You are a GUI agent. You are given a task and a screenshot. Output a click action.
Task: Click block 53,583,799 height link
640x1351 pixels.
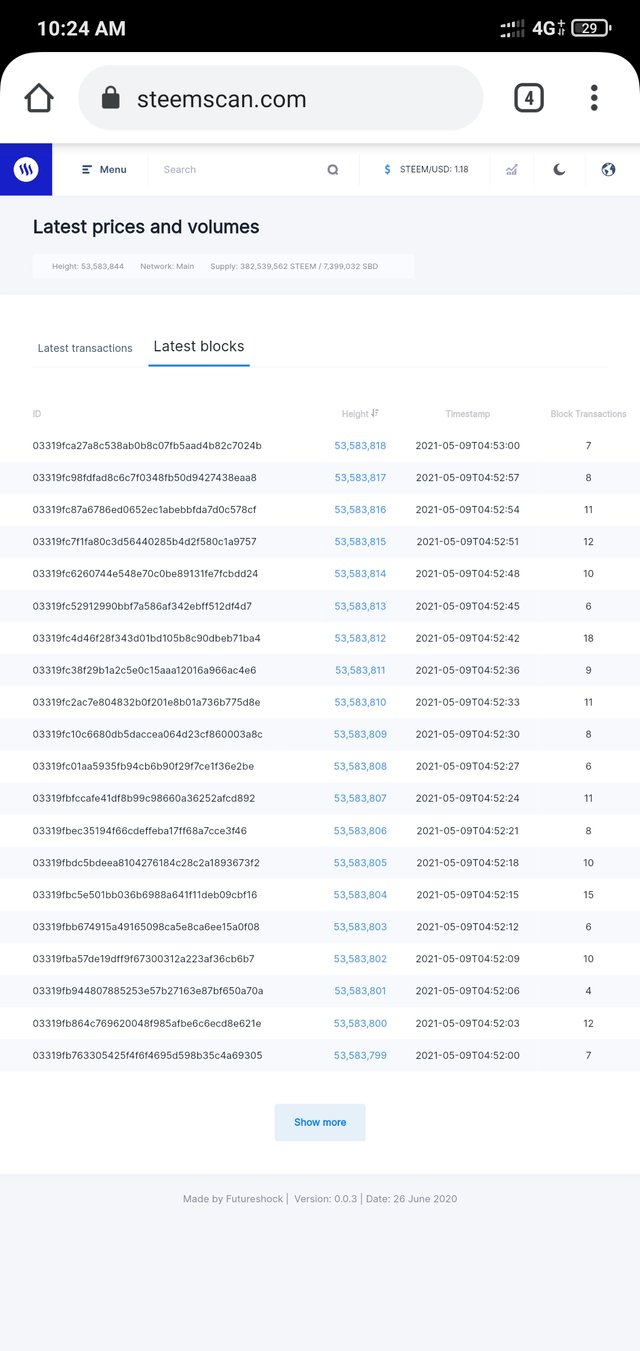(x=360, y=1056)
